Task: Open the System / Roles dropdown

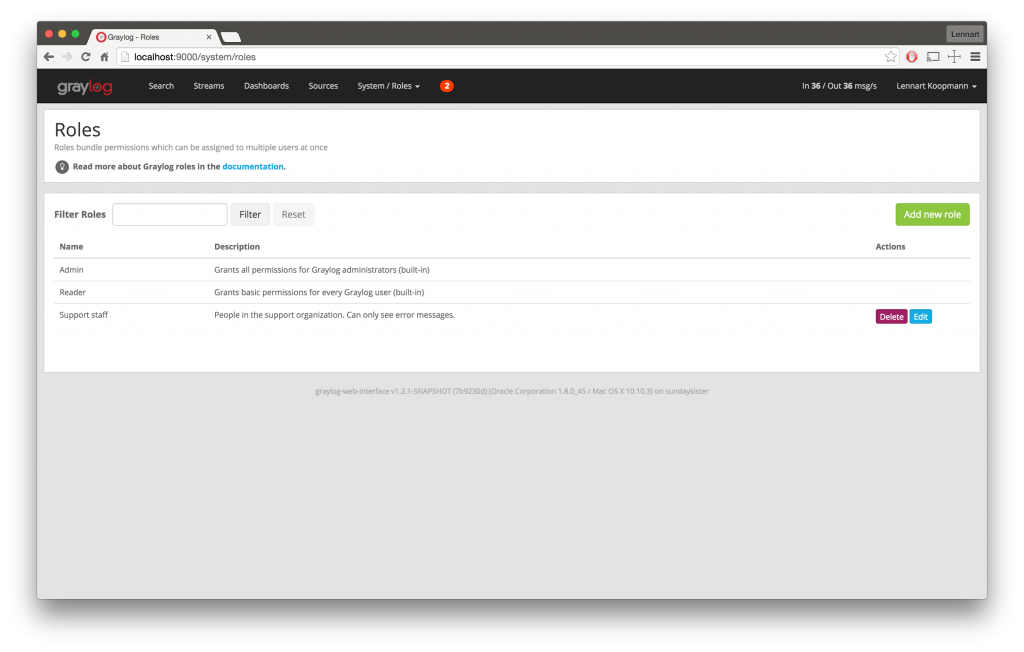Action: (388, 86)
